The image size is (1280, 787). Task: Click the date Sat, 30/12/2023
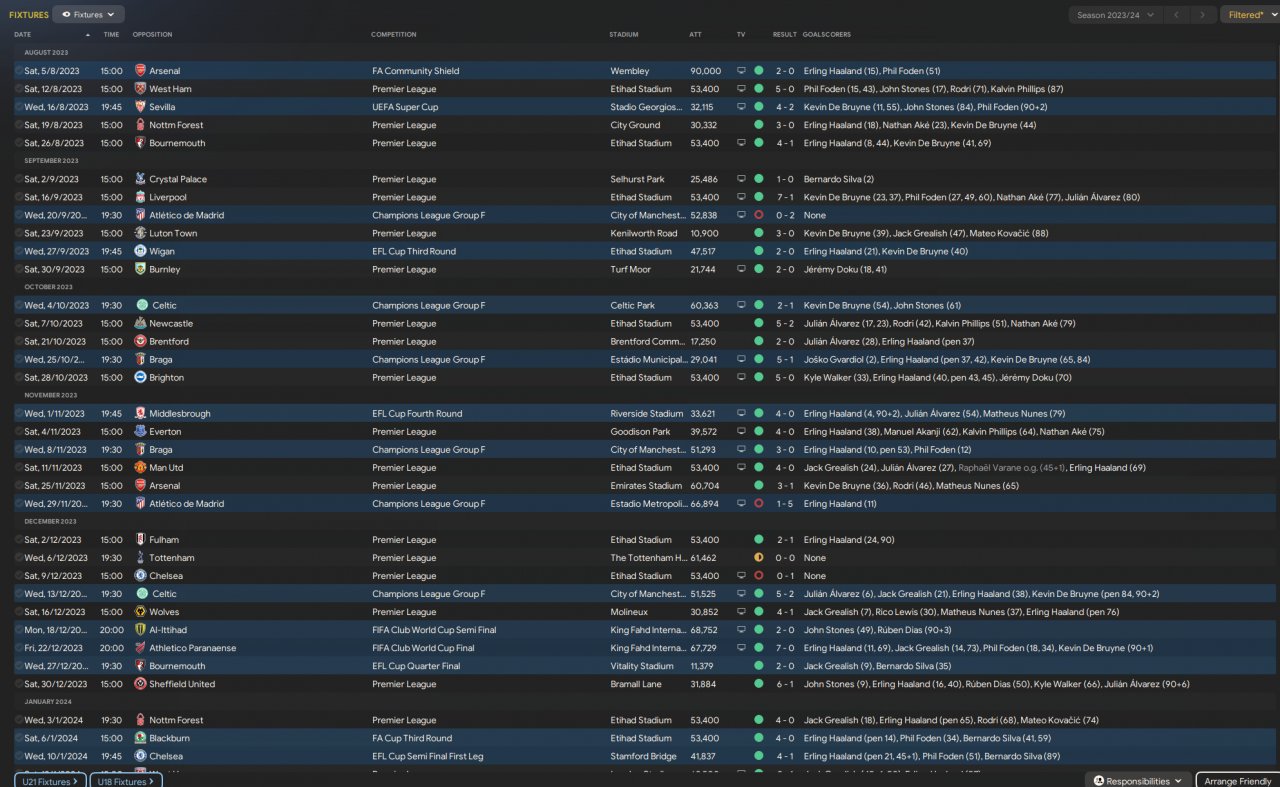[56, 684]
